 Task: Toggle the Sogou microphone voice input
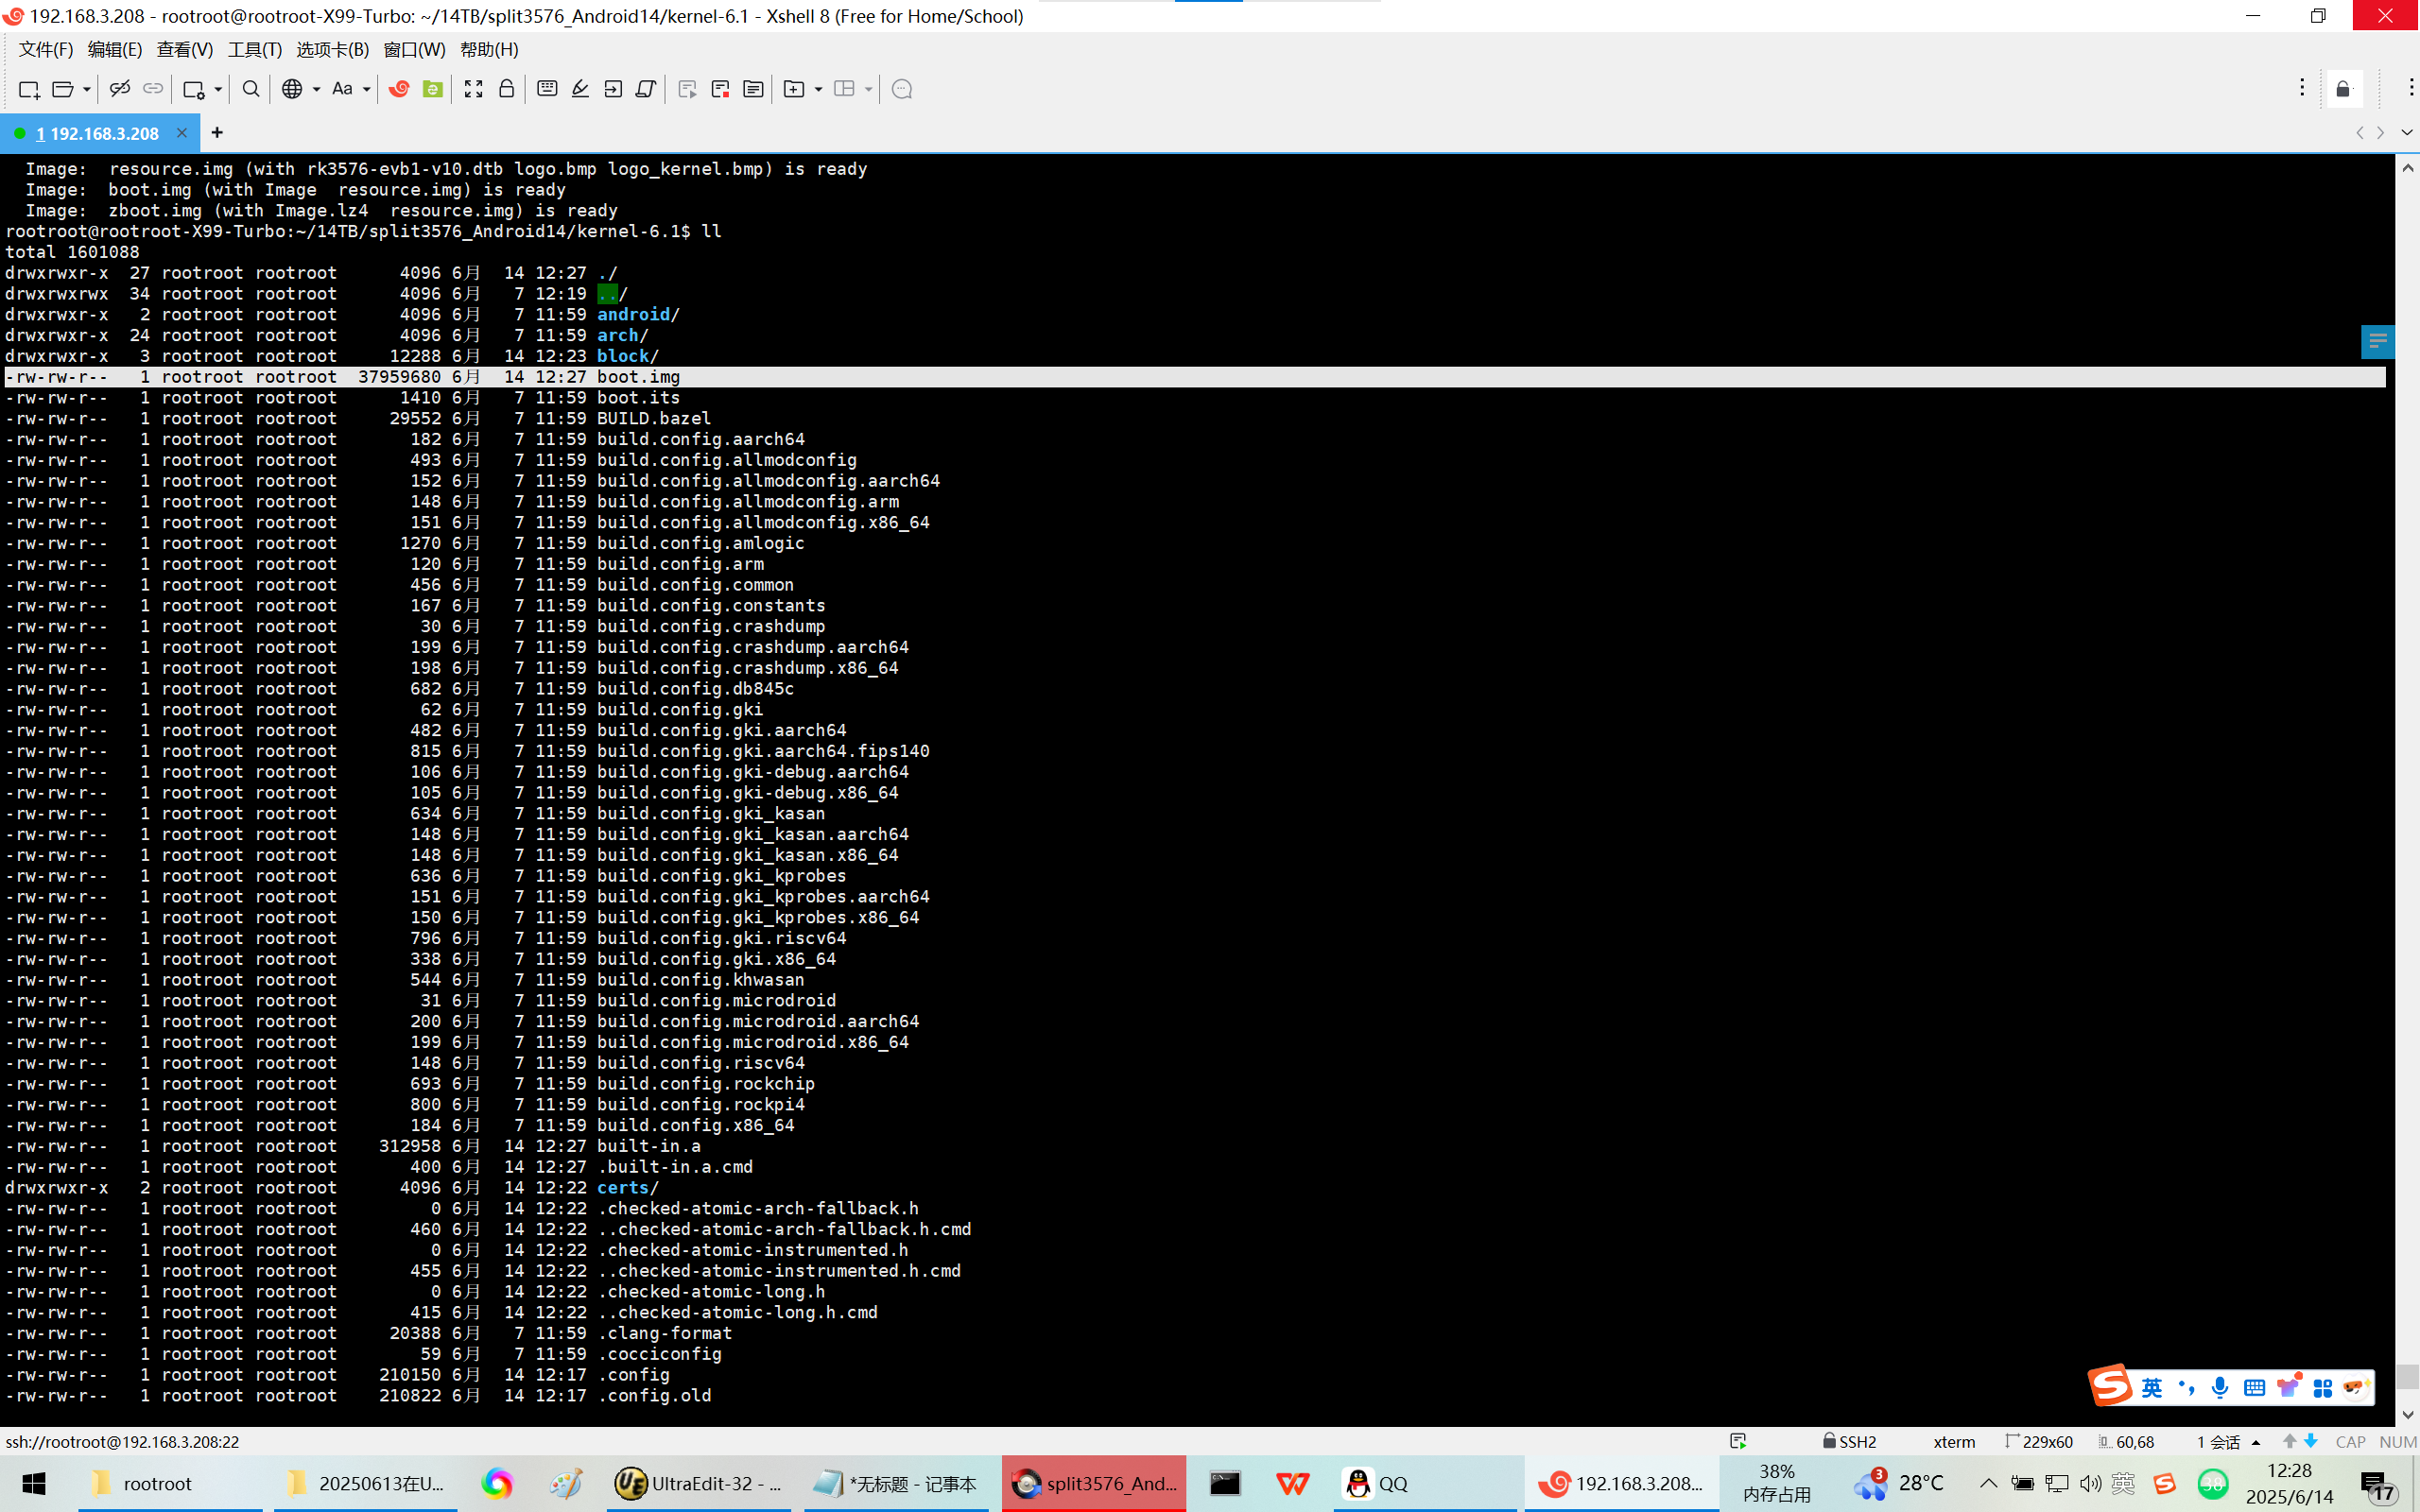(2219, 1387)
